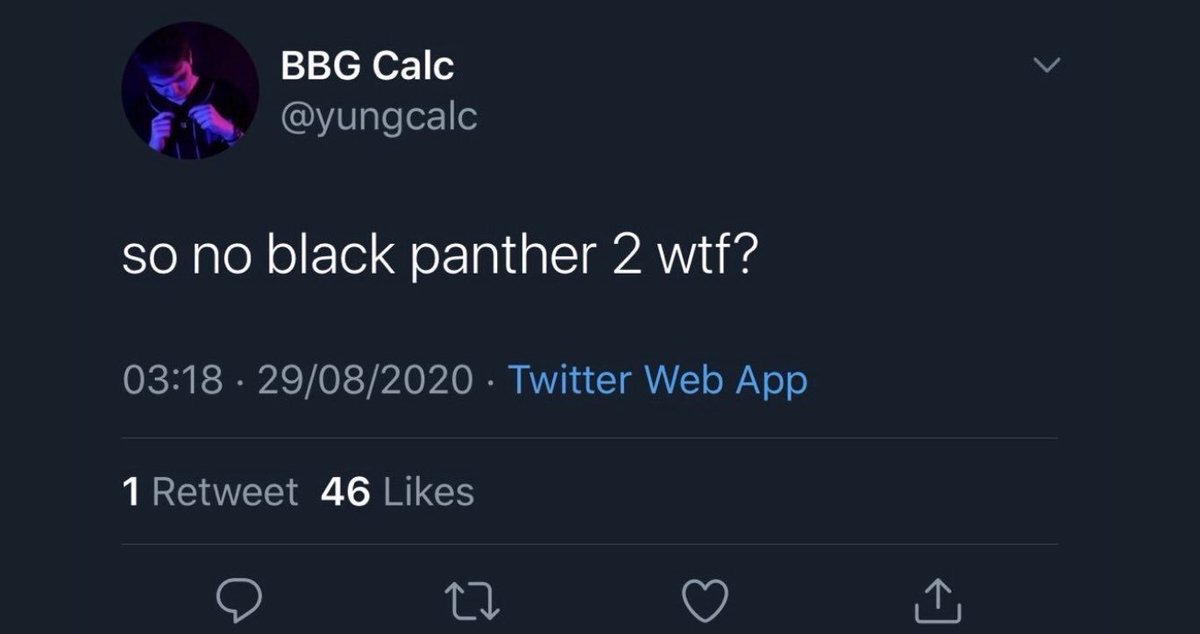Show the list of 46 Likes
This screenshot has height=634, width=1200.
tap(398, 491)
